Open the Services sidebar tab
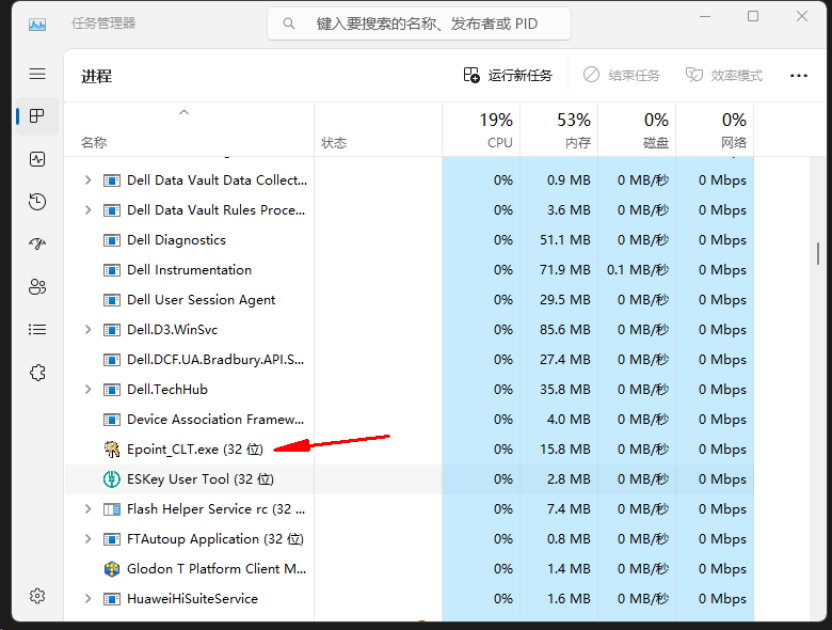 (37, 373)
